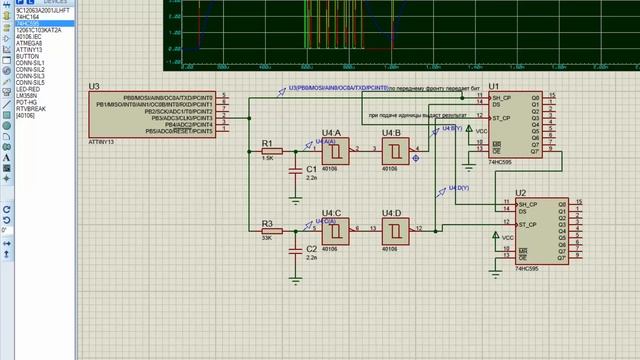Image resolution: width=640 pixels, height=360 pixels.
Task: Select the 2D closed path tool
Action: 6,147
